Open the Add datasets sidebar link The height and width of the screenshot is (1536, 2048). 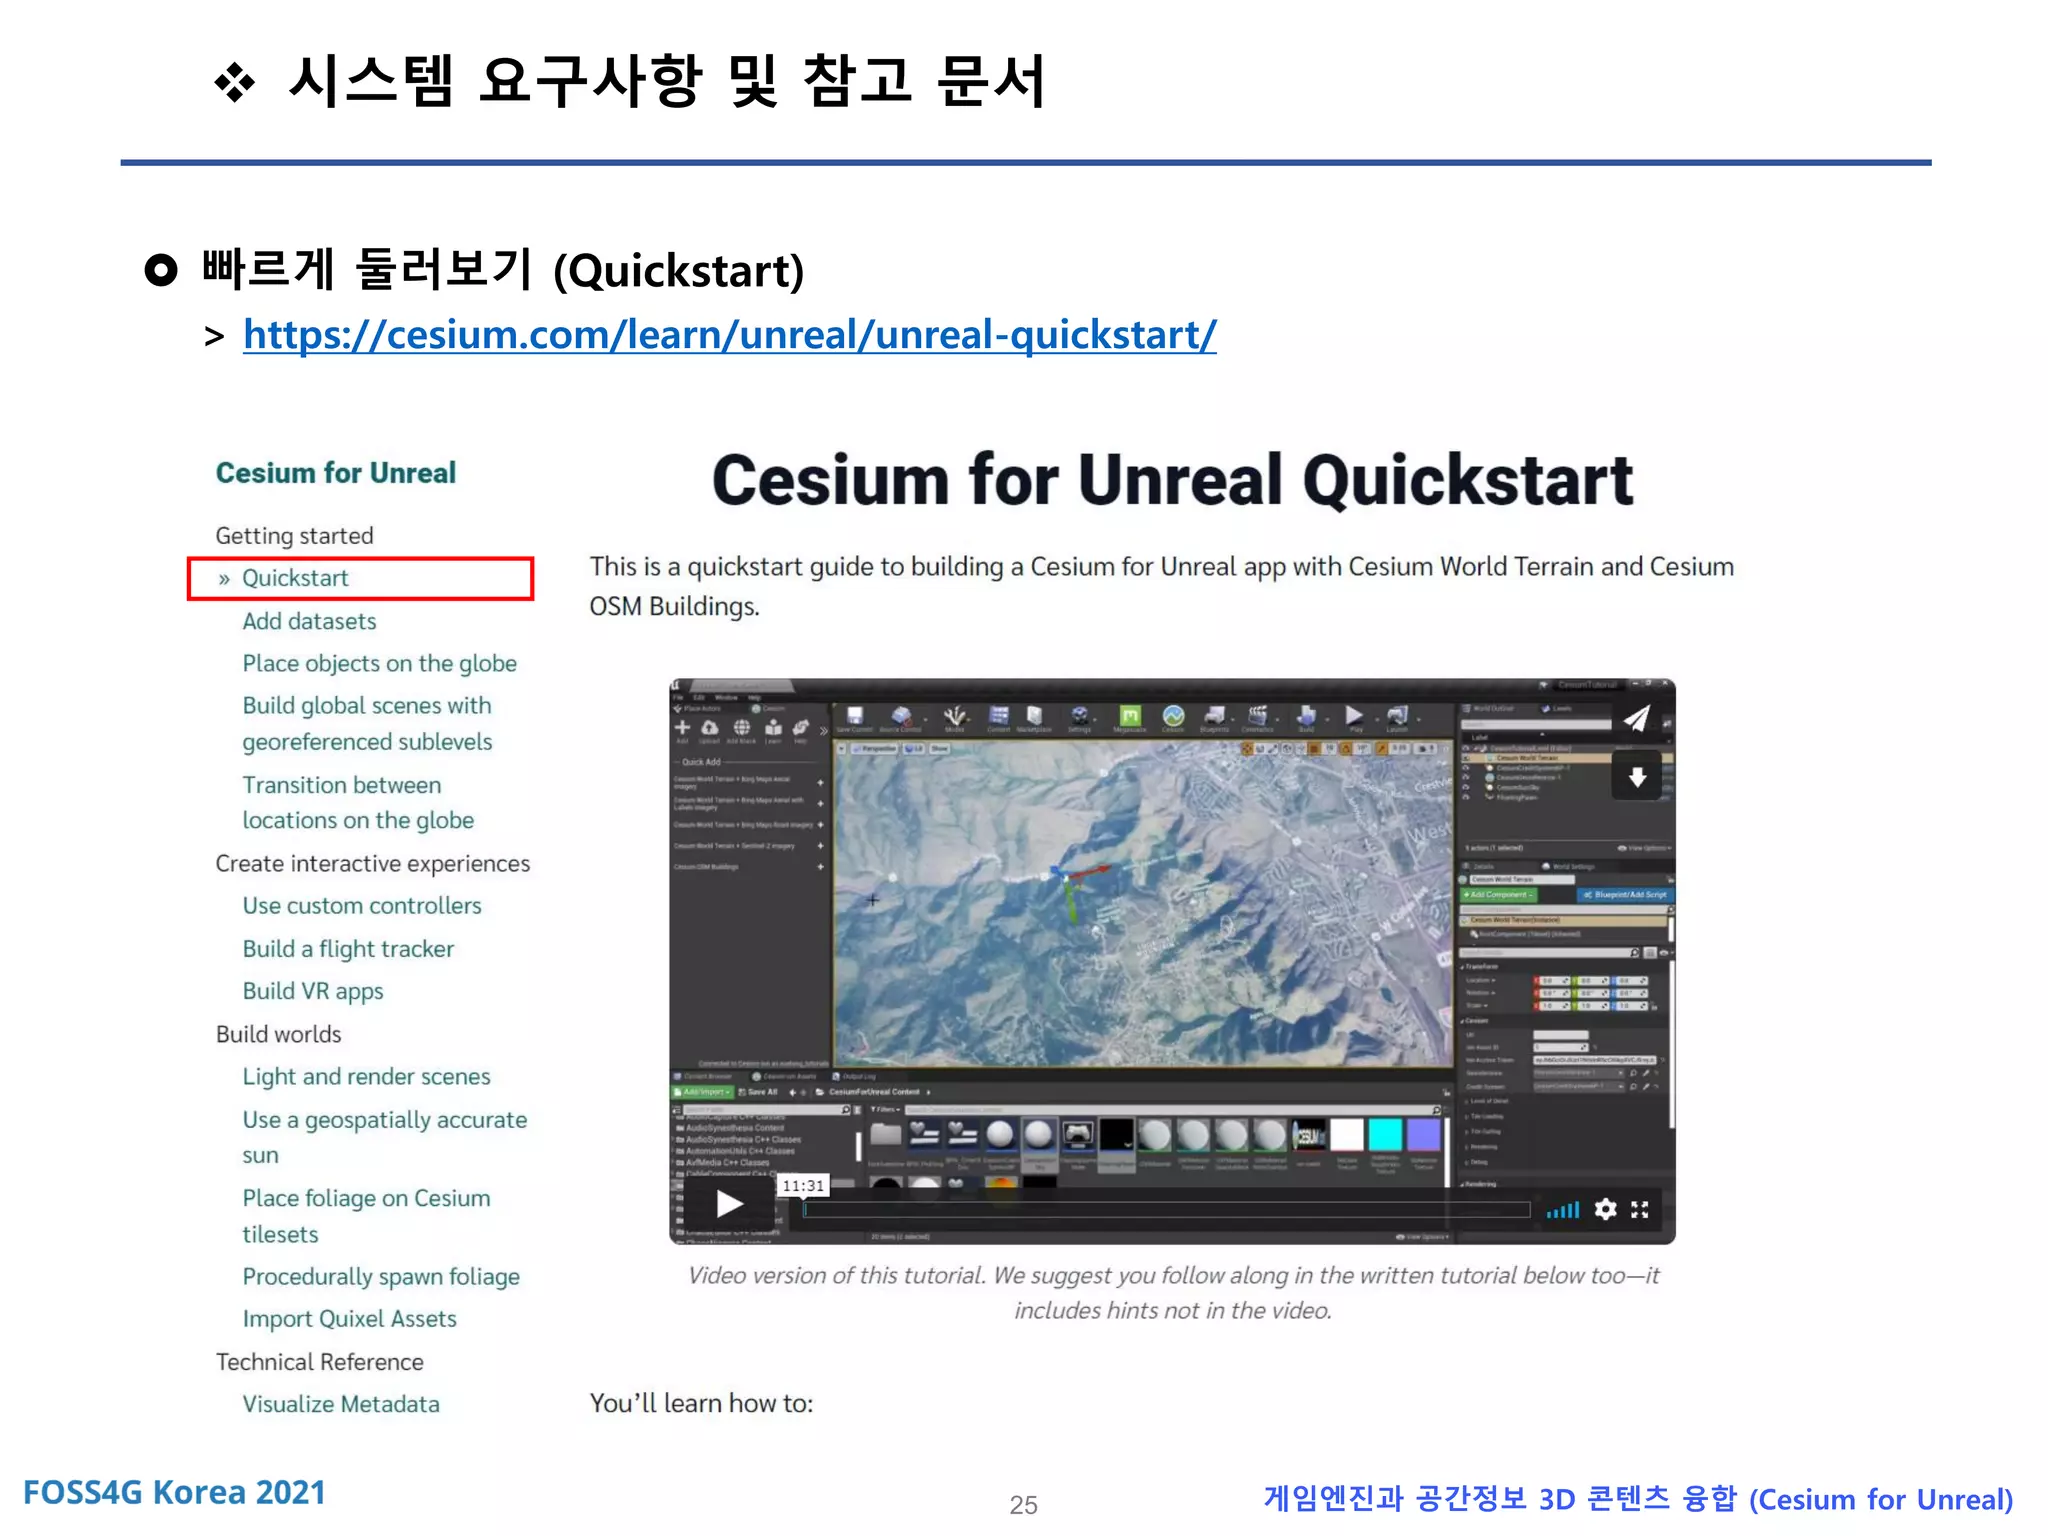(x=309, y=621)
